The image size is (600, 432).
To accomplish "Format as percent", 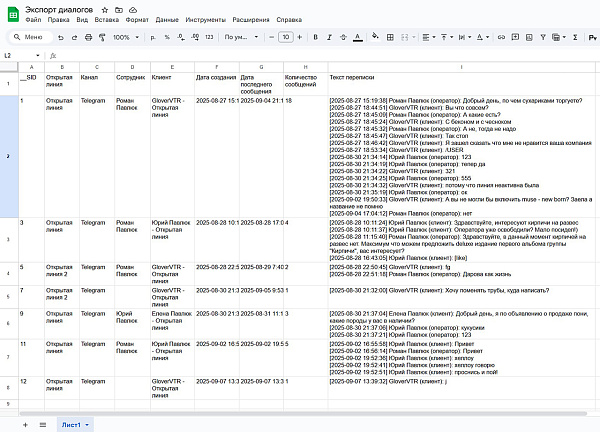I will (167, 37).
